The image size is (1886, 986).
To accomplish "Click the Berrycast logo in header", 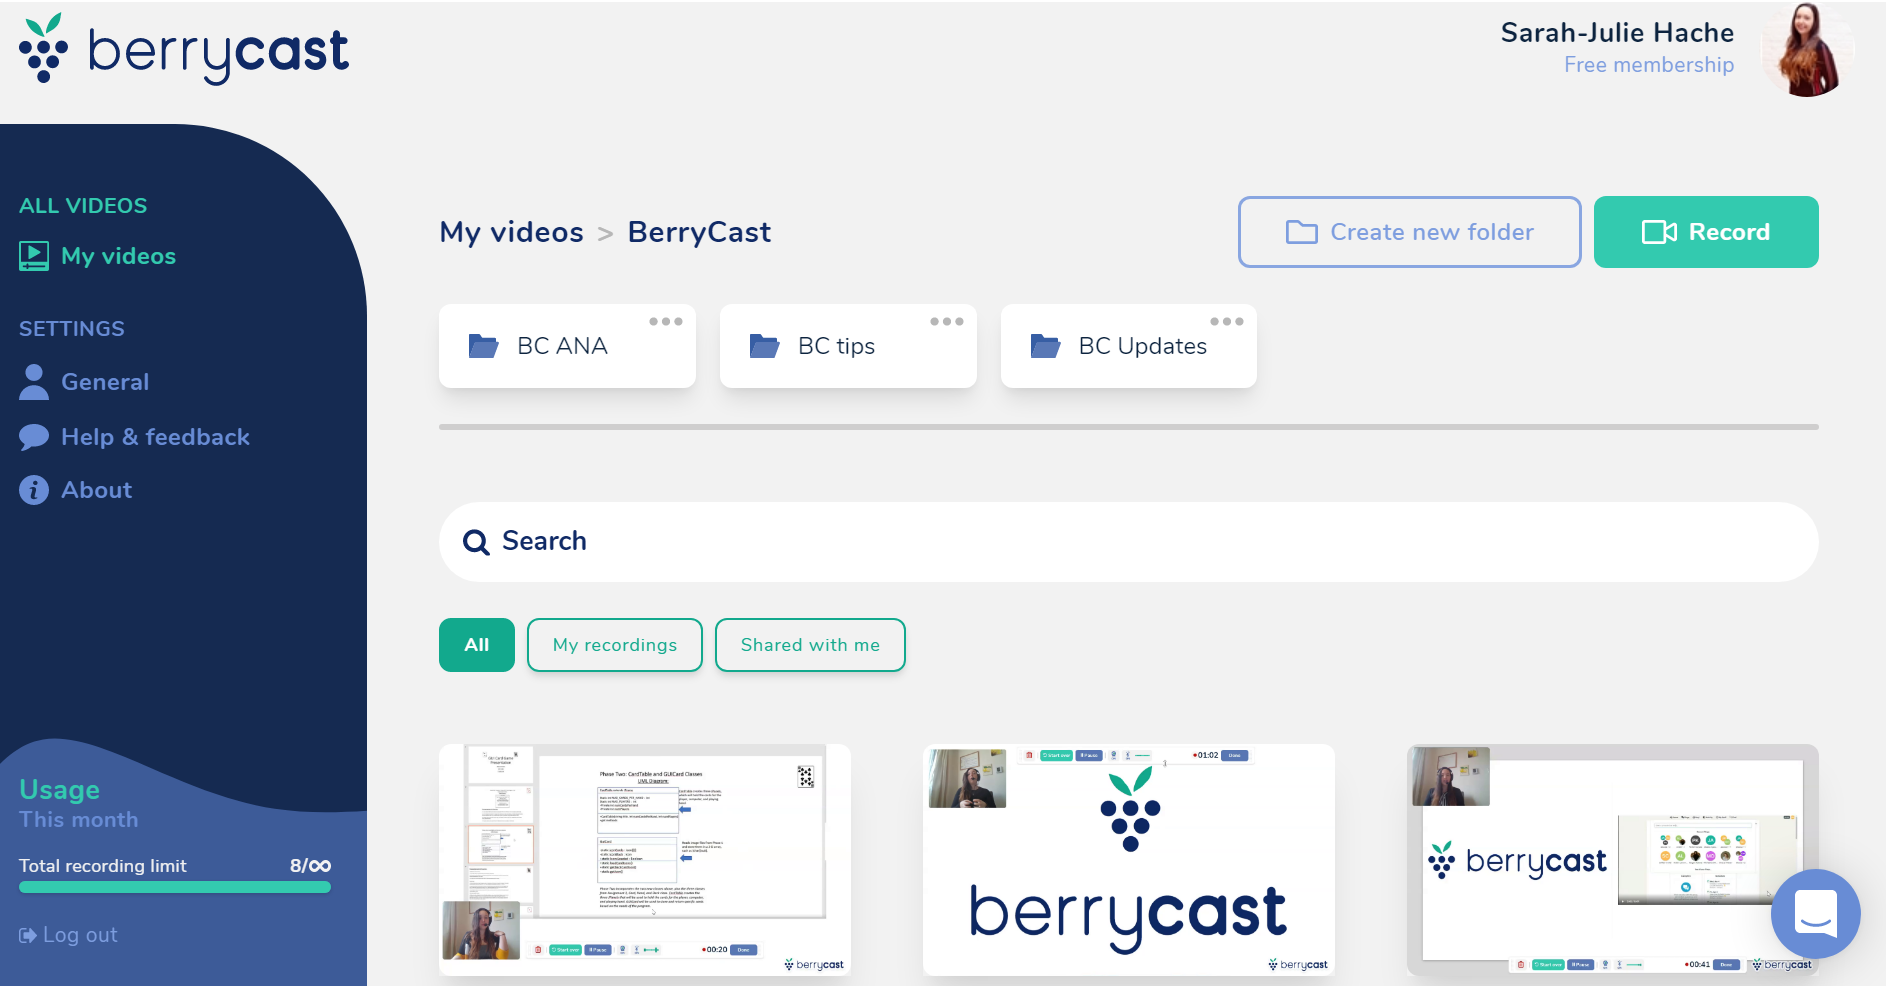I will [x=184, y=50].
